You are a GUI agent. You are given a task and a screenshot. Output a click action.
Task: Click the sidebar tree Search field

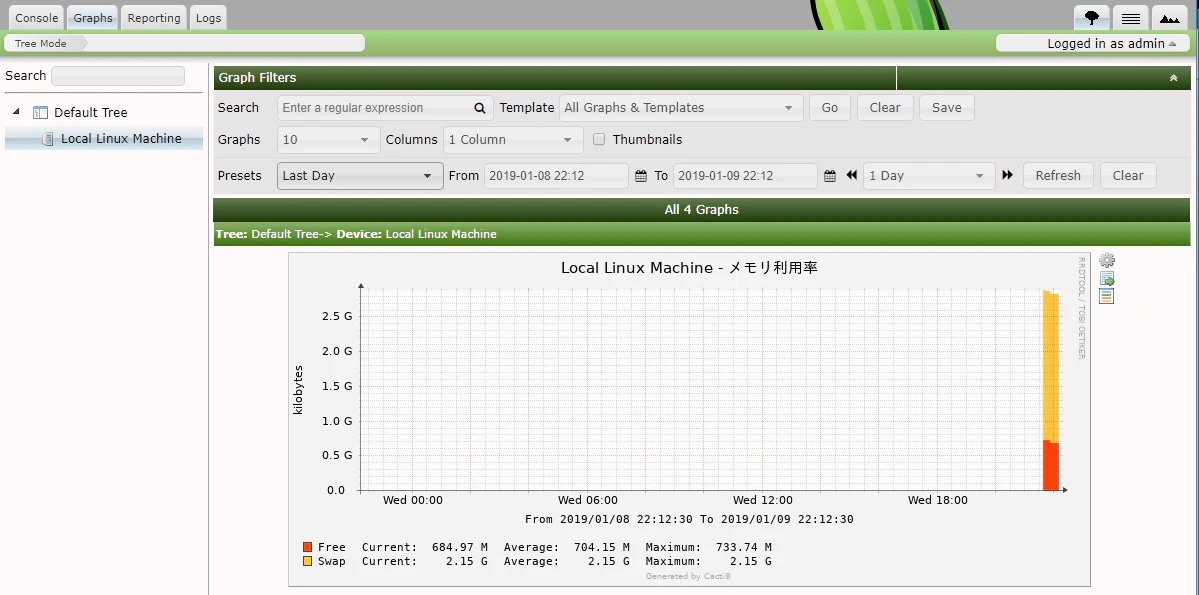pos(118,76)
